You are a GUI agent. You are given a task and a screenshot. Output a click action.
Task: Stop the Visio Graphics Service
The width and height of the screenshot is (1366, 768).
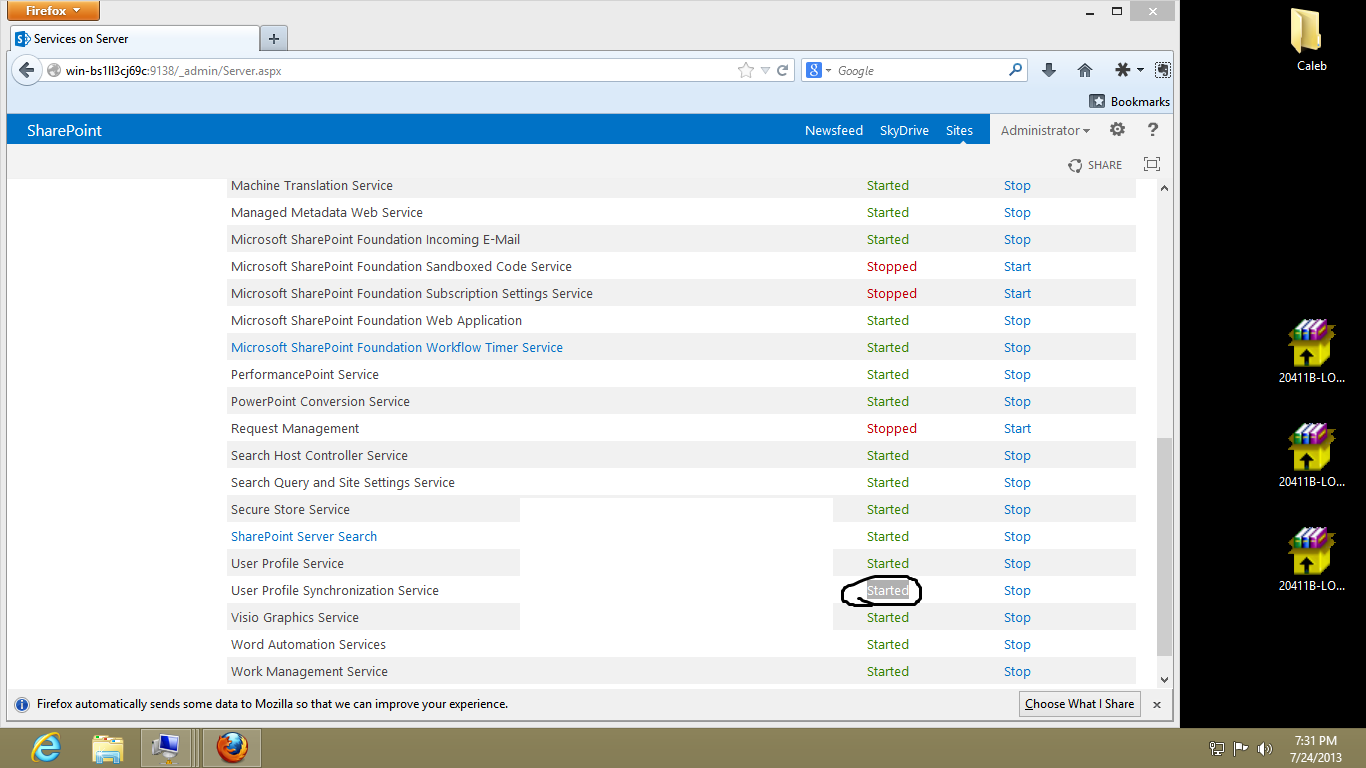click(x=1017, y=618)
